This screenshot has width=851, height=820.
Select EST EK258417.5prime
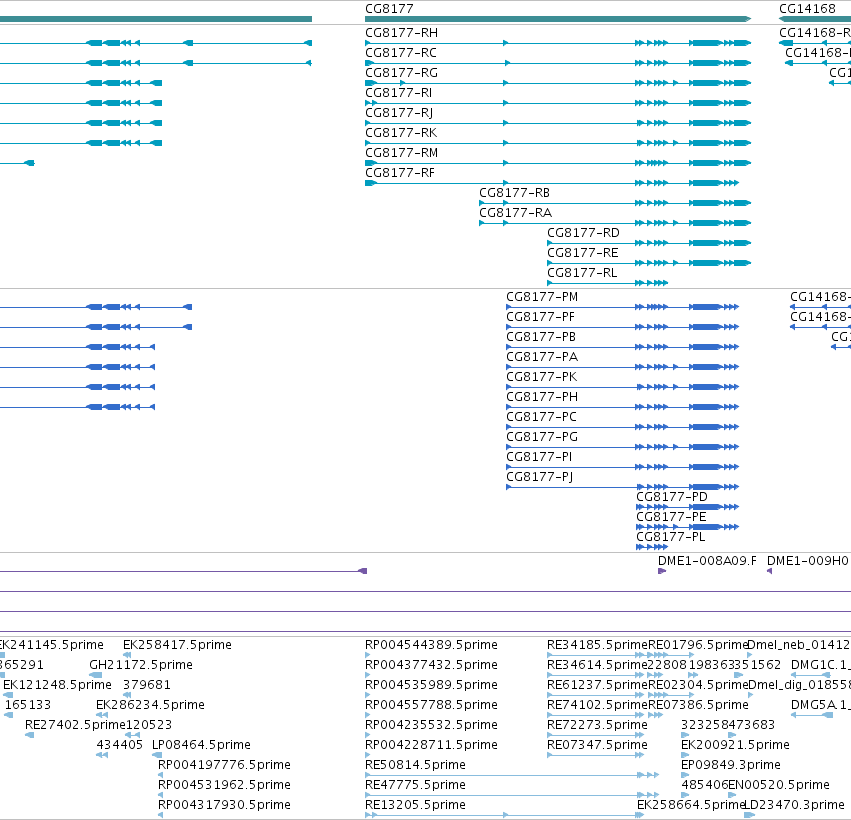(177, 645)
